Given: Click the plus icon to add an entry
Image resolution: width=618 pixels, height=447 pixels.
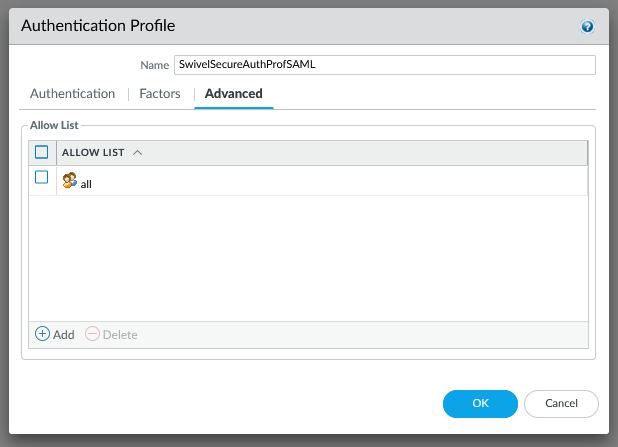Looking at the screenshot, I should click(42, 334).
